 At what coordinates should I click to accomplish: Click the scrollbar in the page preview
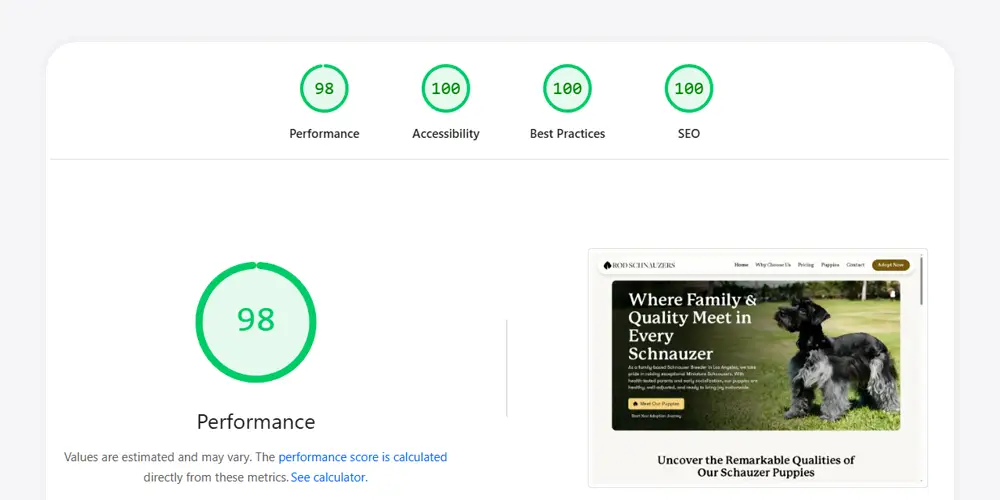click(x=921, y=280)
